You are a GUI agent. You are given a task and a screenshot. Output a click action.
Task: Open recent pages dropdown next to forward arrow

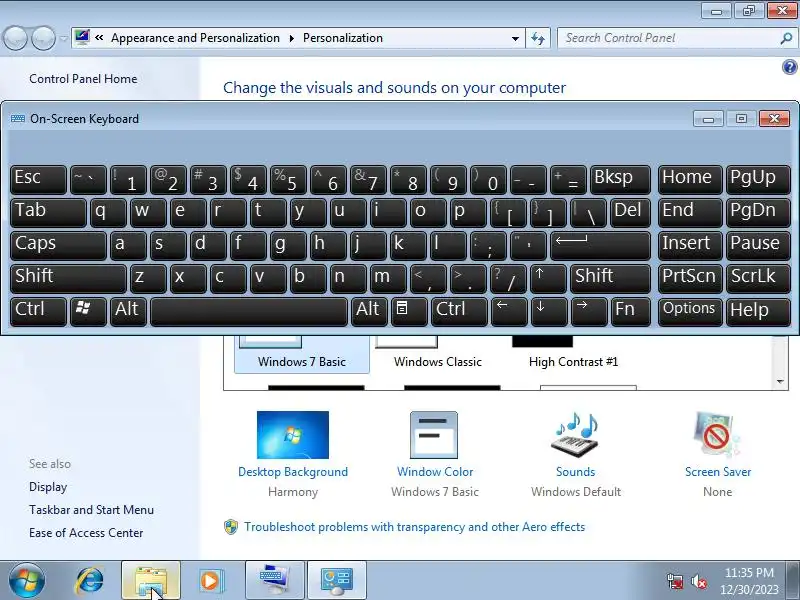point(63,38)
